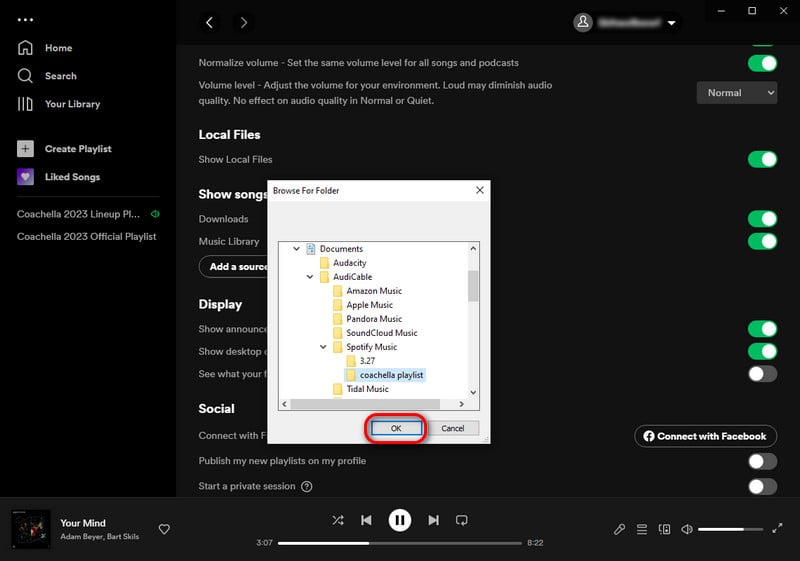Click the shuffle icon in playback bar
The height and width of the screenshot is (561, 800).
[338, 520]
